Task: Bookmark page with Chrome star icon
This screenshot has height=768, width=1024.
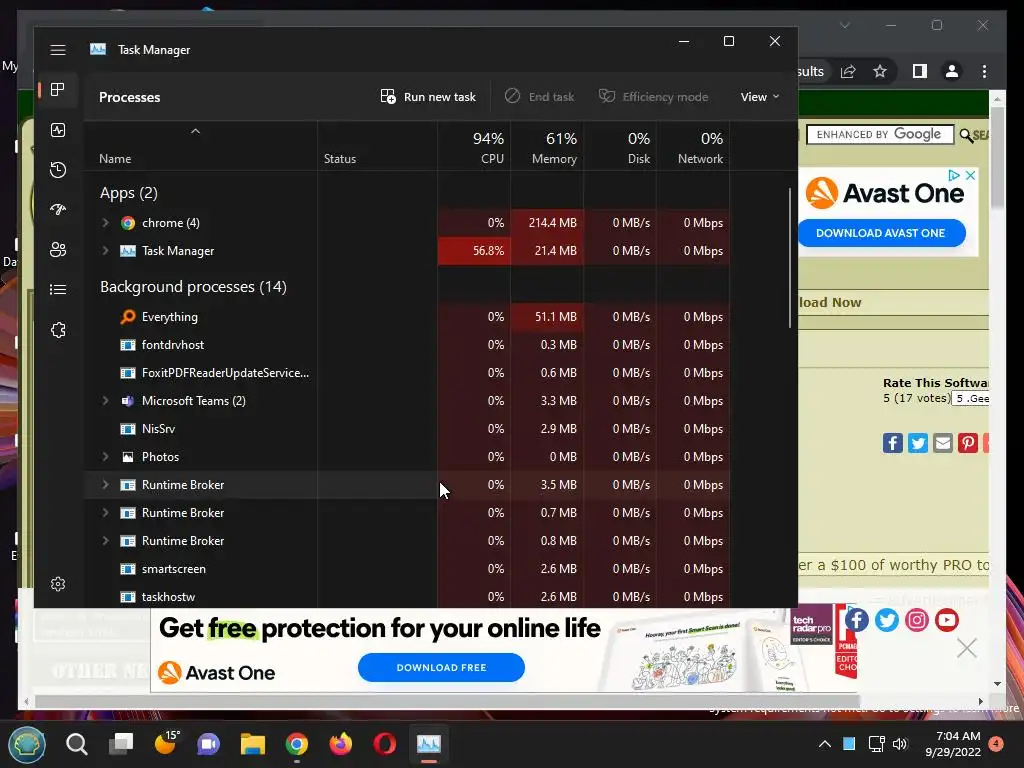Action: point(880,71)
